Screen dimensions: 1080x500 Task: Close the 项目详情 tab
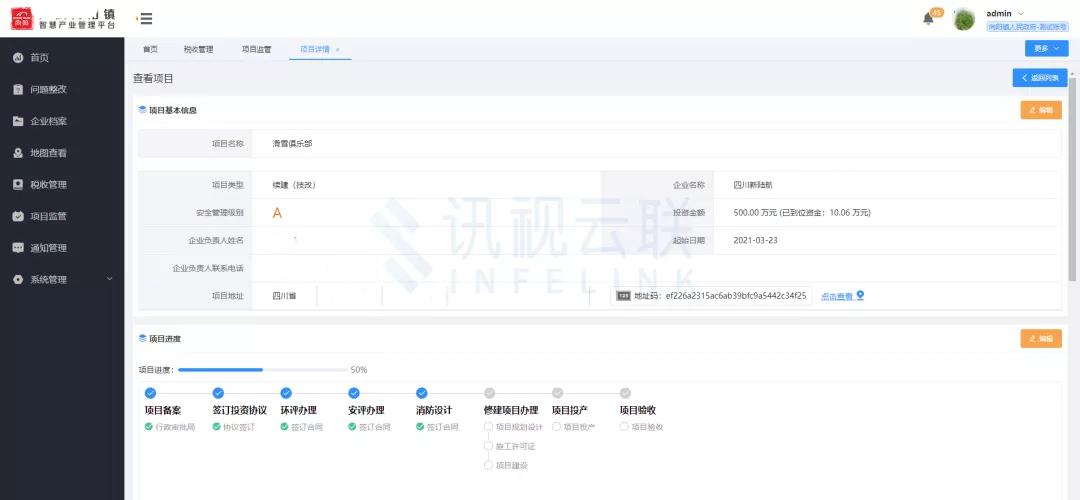(338, 50)
